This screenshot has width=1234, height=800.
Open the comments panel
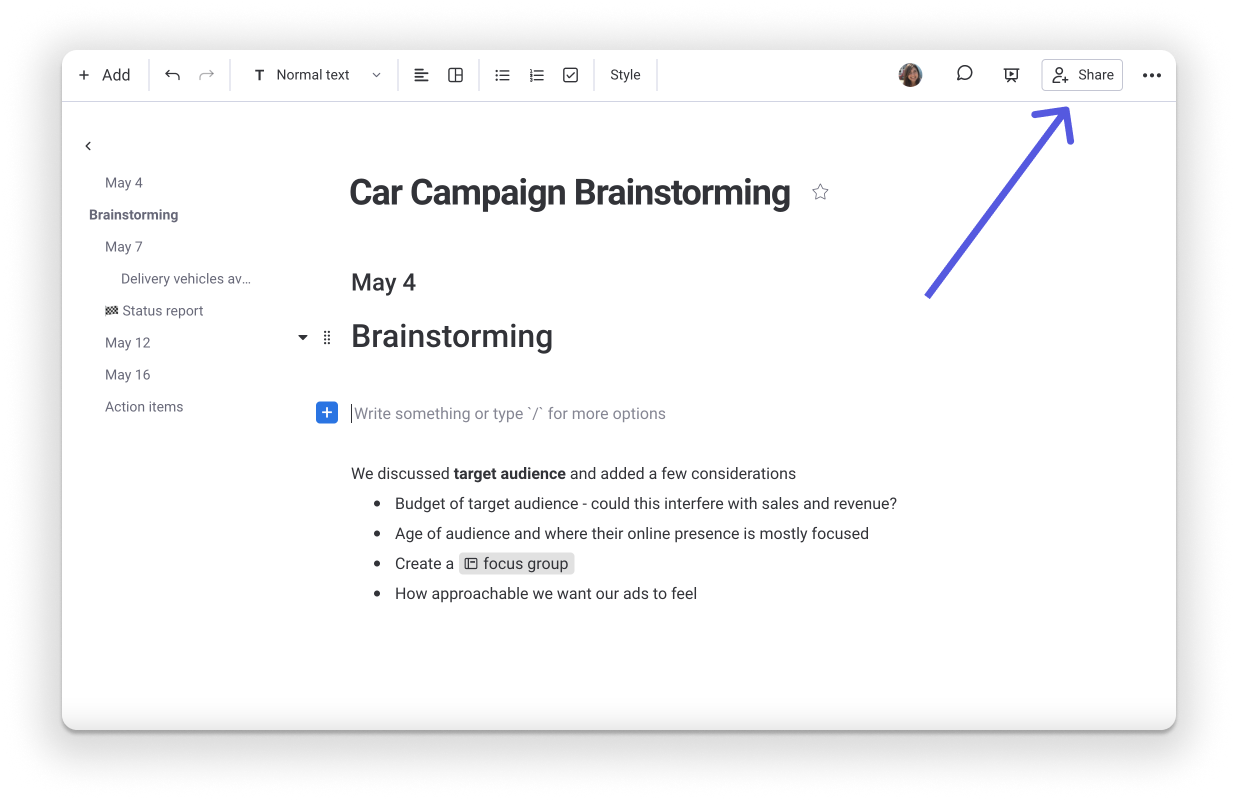tap(964, 74)
